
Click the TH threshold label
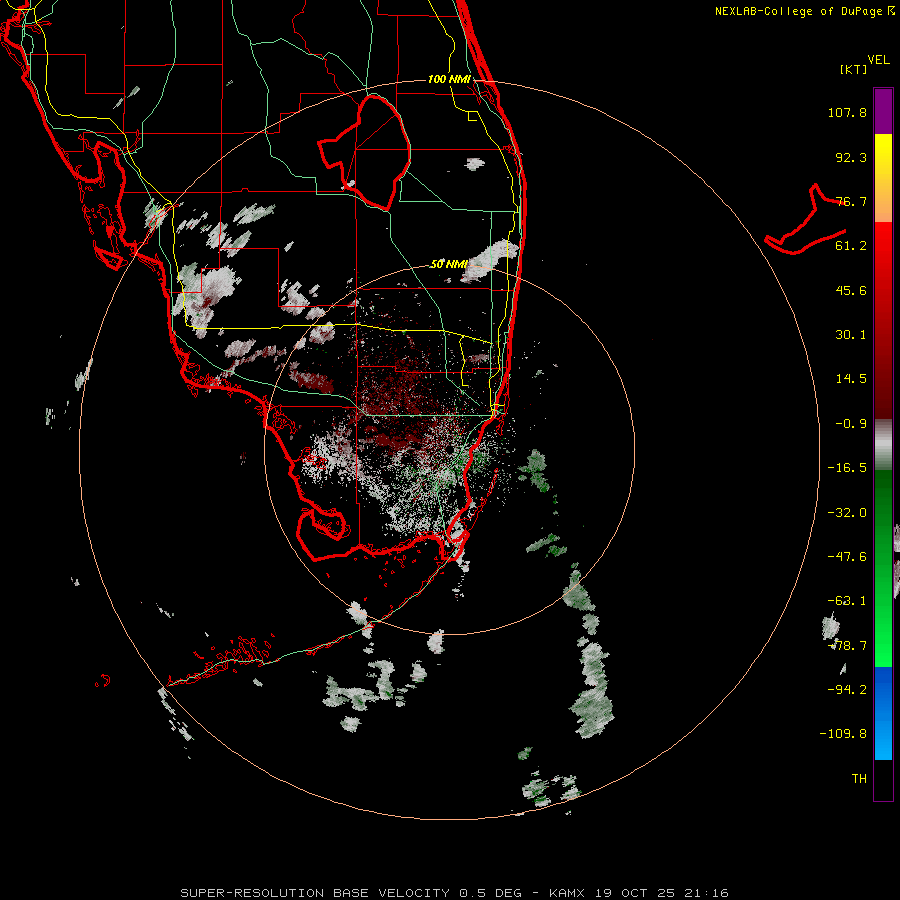(x=859, y=779)
